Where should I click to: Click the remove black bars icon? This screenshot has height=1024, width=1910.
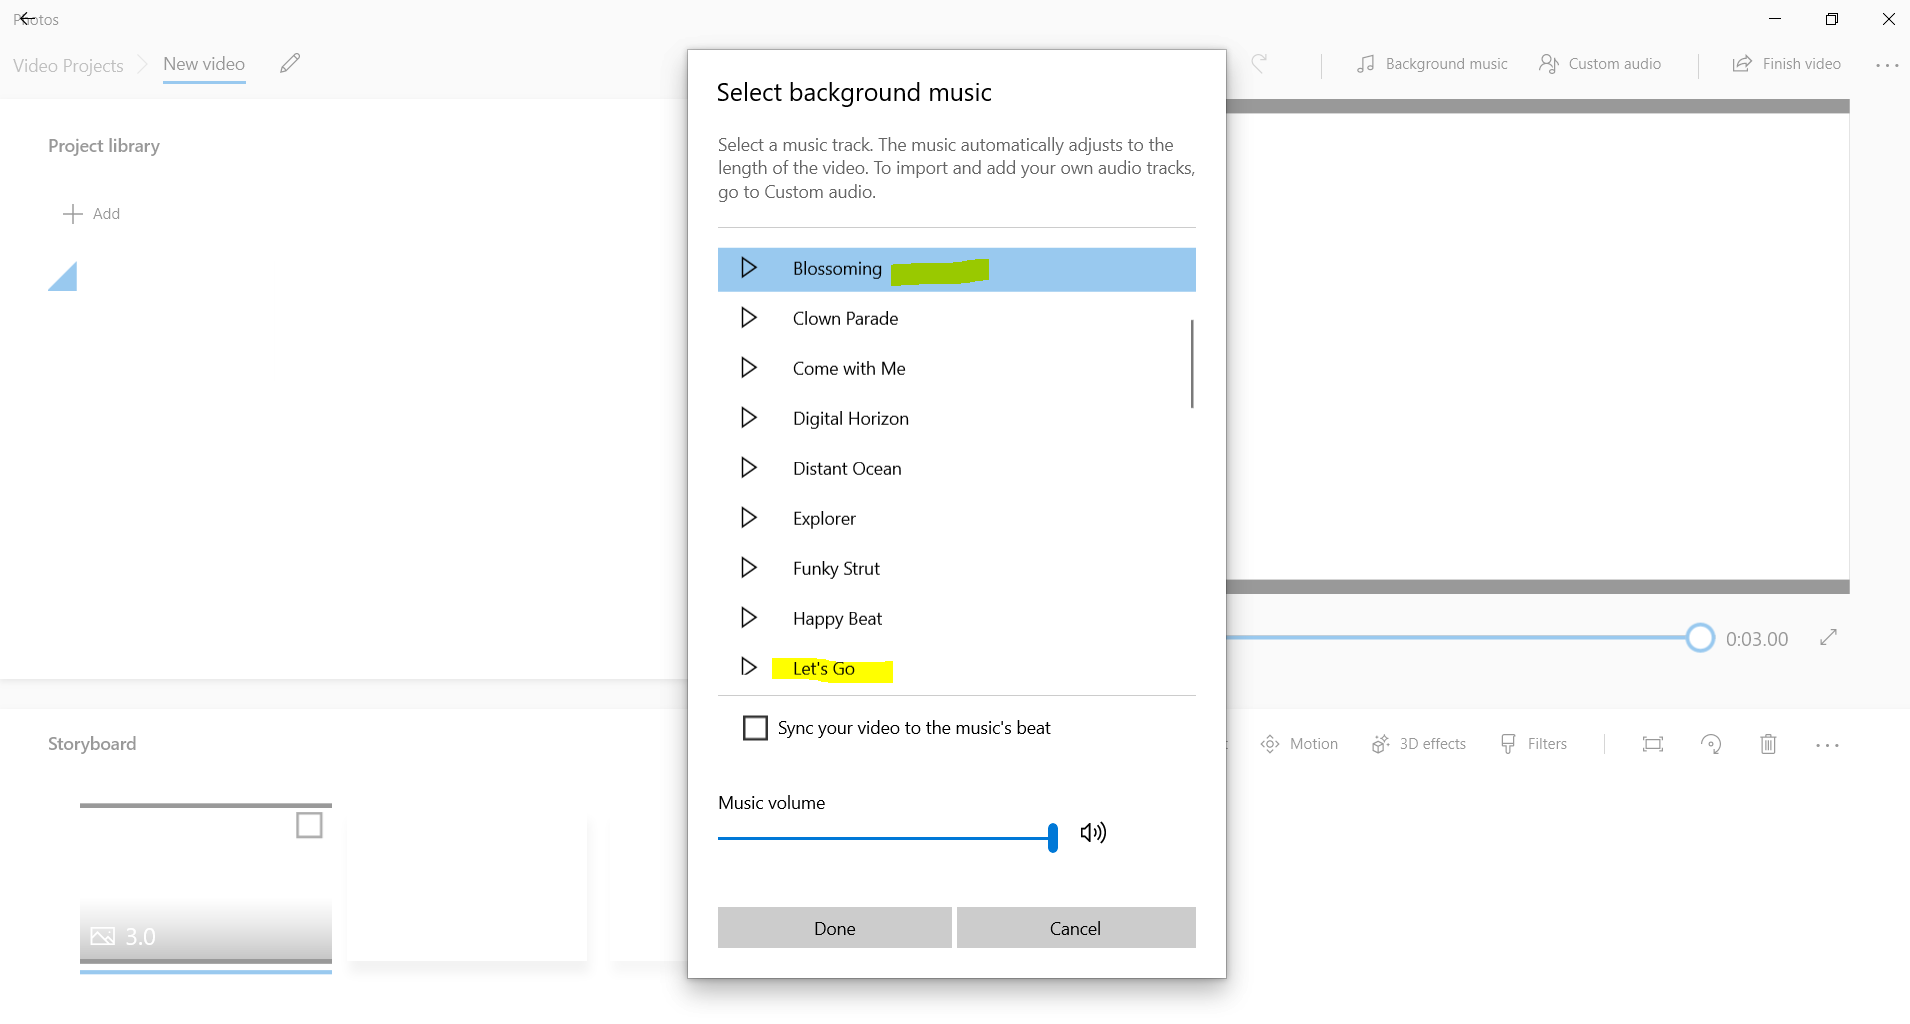tap(1653, 744)
